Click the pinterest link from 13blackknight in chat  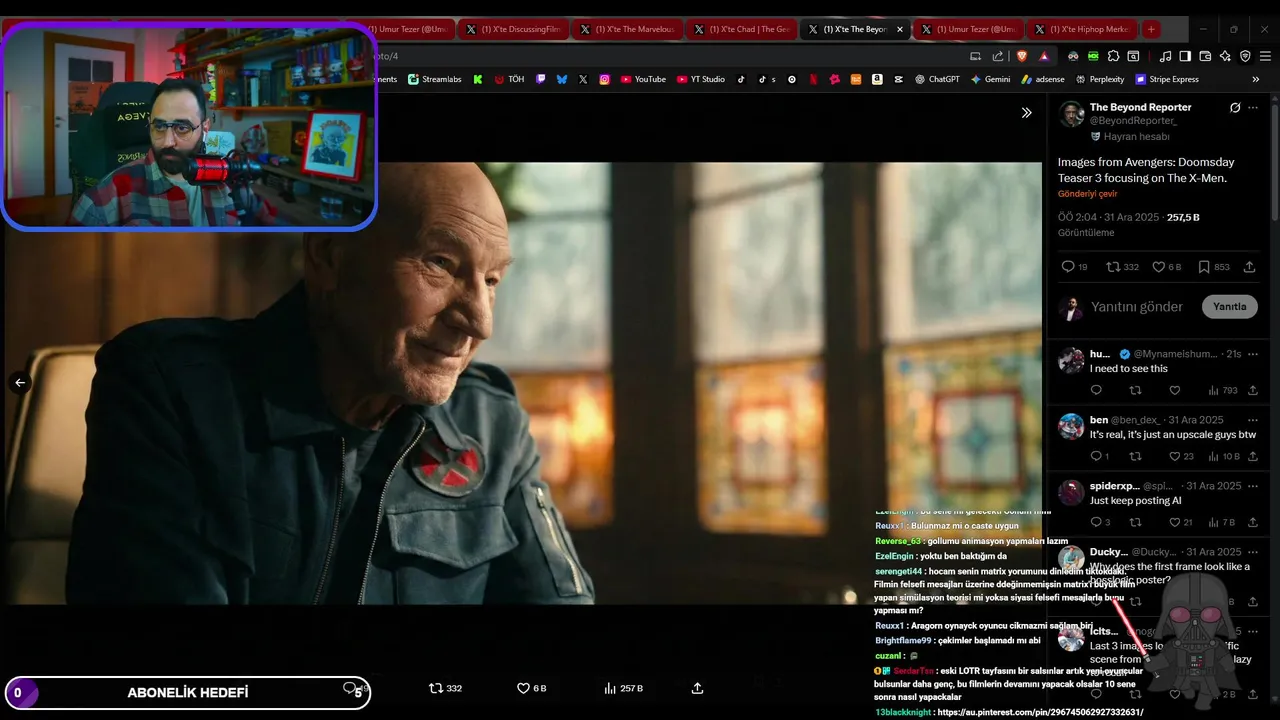[1040, 712]
